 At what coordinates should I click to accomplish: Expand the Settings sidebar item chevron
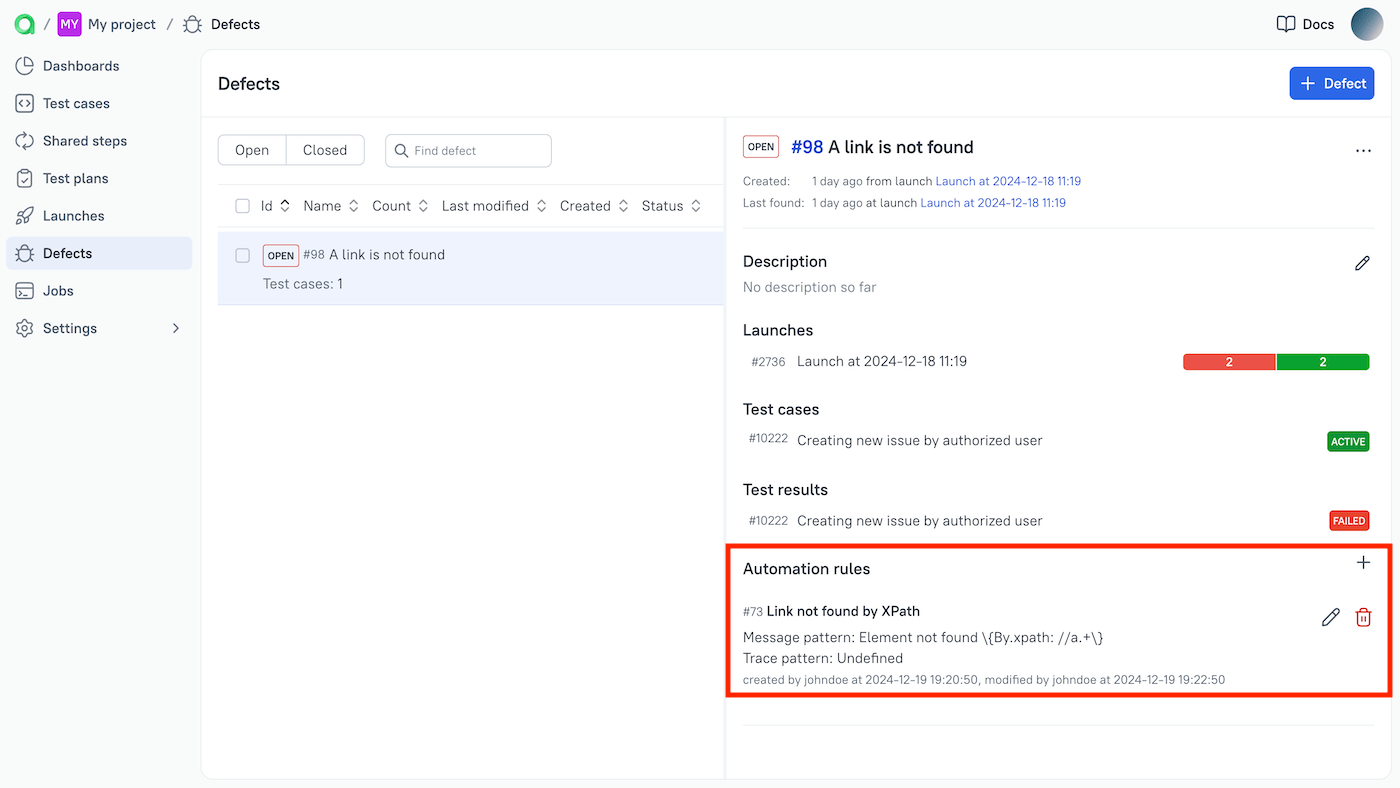coord(175,328)
